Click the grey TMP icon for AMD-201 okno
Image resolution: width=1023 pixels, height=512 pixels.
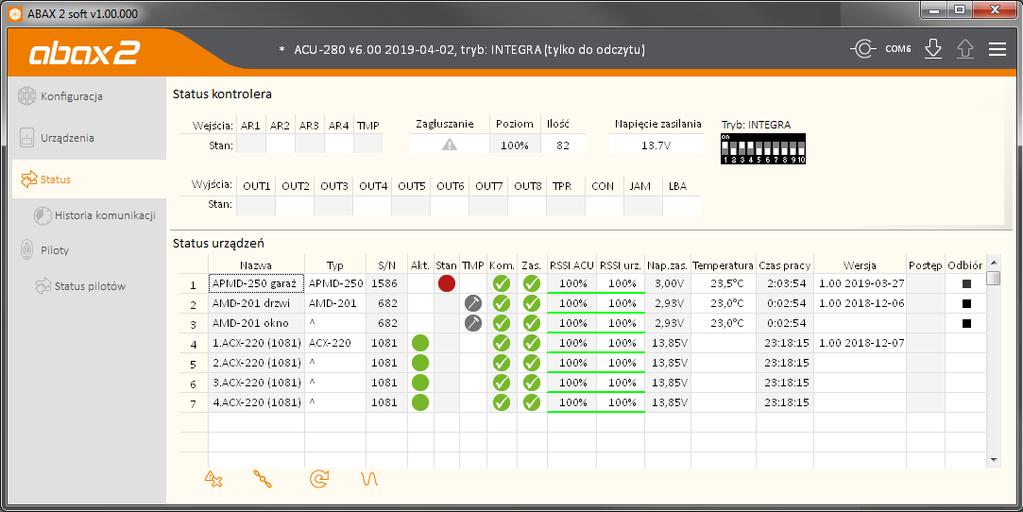point(473,323)
